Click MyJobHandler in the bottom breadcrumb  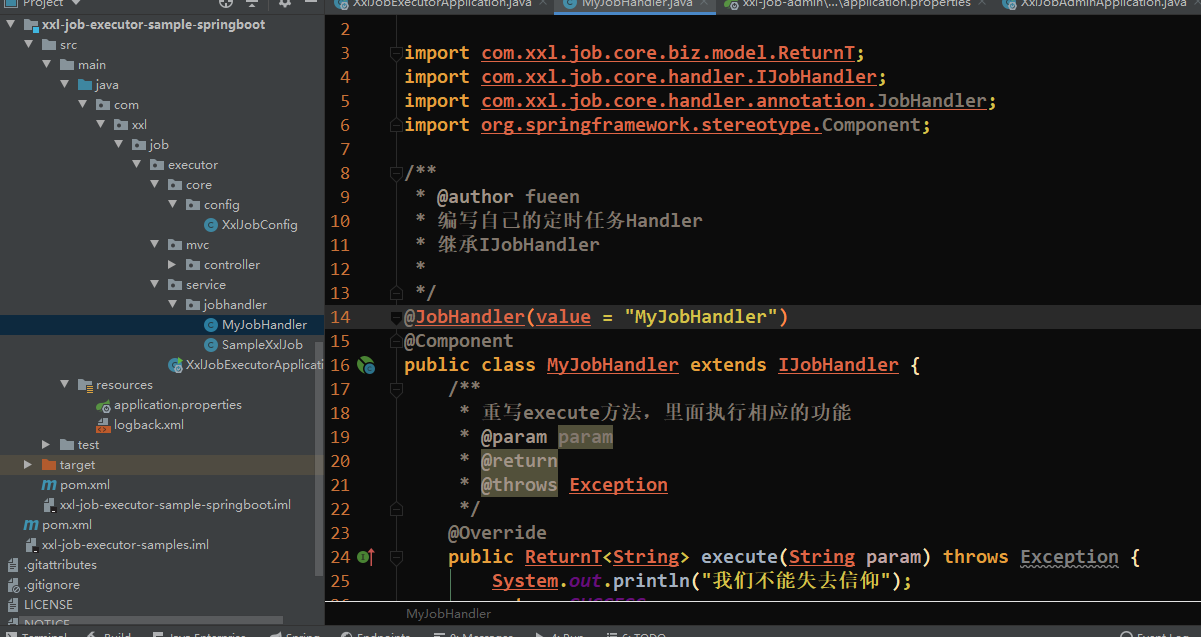(448, 613)
